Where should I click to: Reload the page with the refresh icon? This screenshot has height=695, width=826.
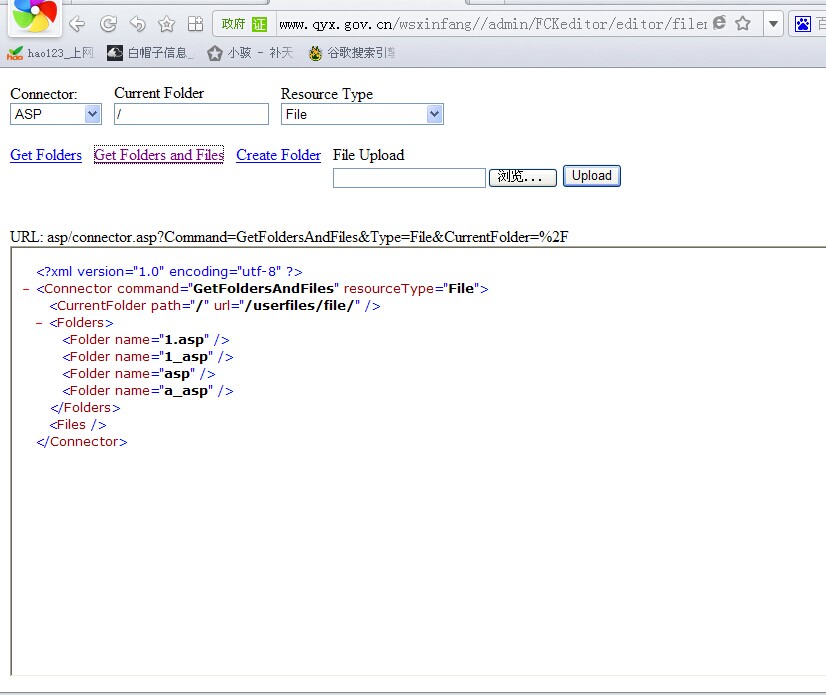[109, 24]
